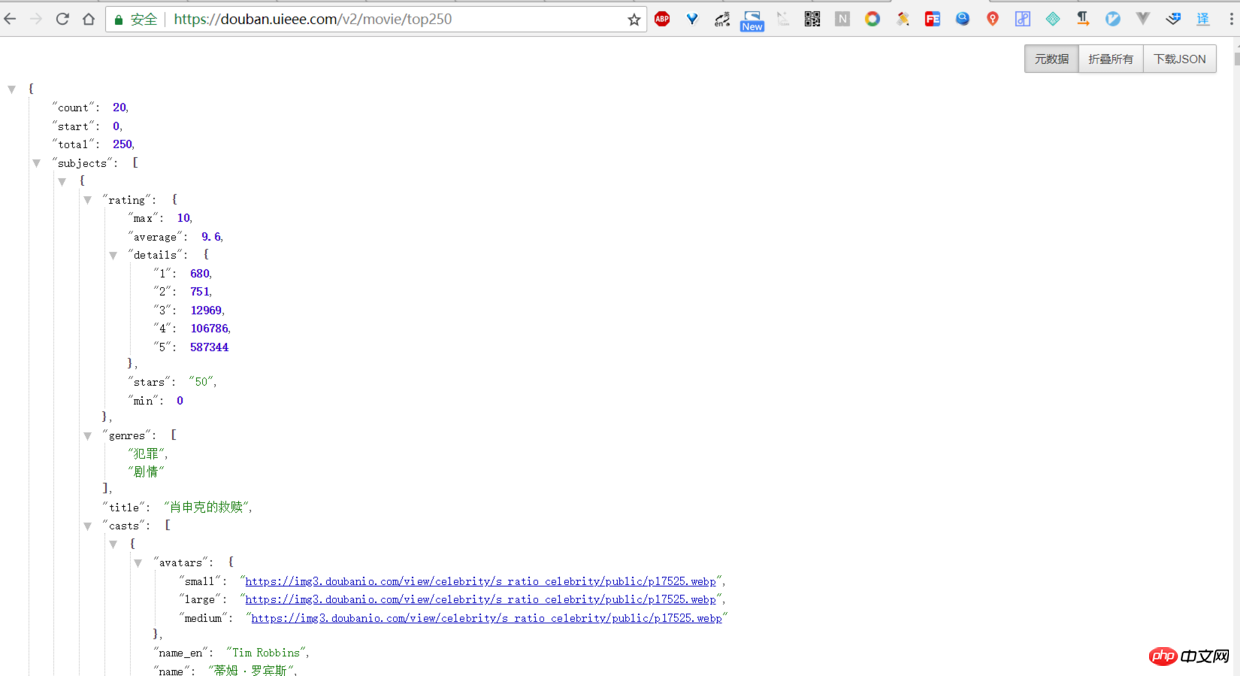Open the translate (译) extension
The image size is (1240, 676).
coord(1203,19)
